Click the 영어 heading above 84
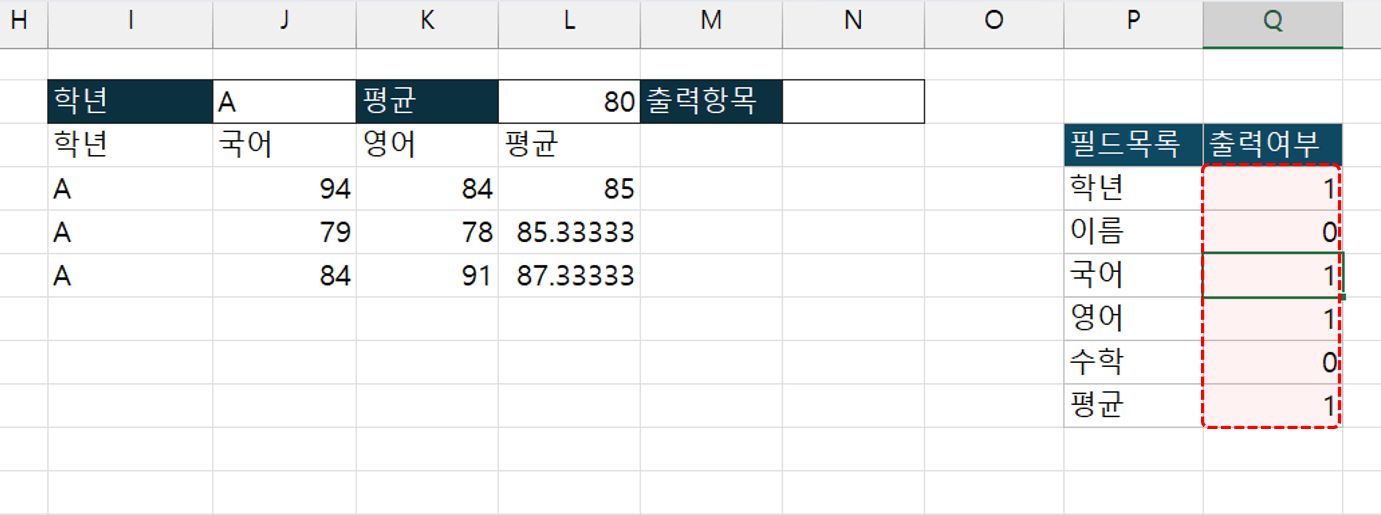 pyautogui.click(x=427, y=145)
